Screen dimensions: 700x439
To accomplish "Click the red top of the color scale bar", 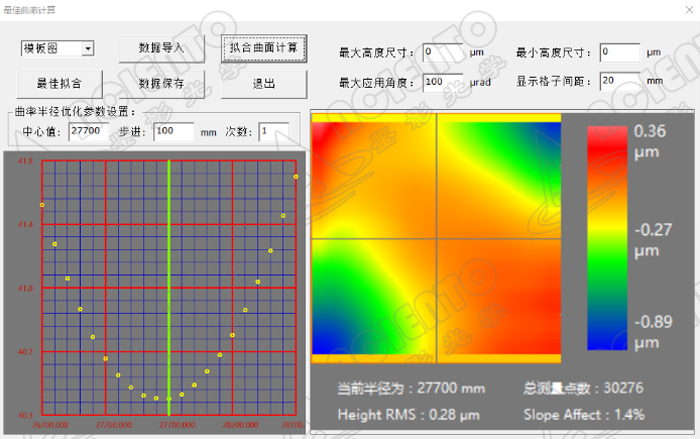I will (x=606, y=133).
